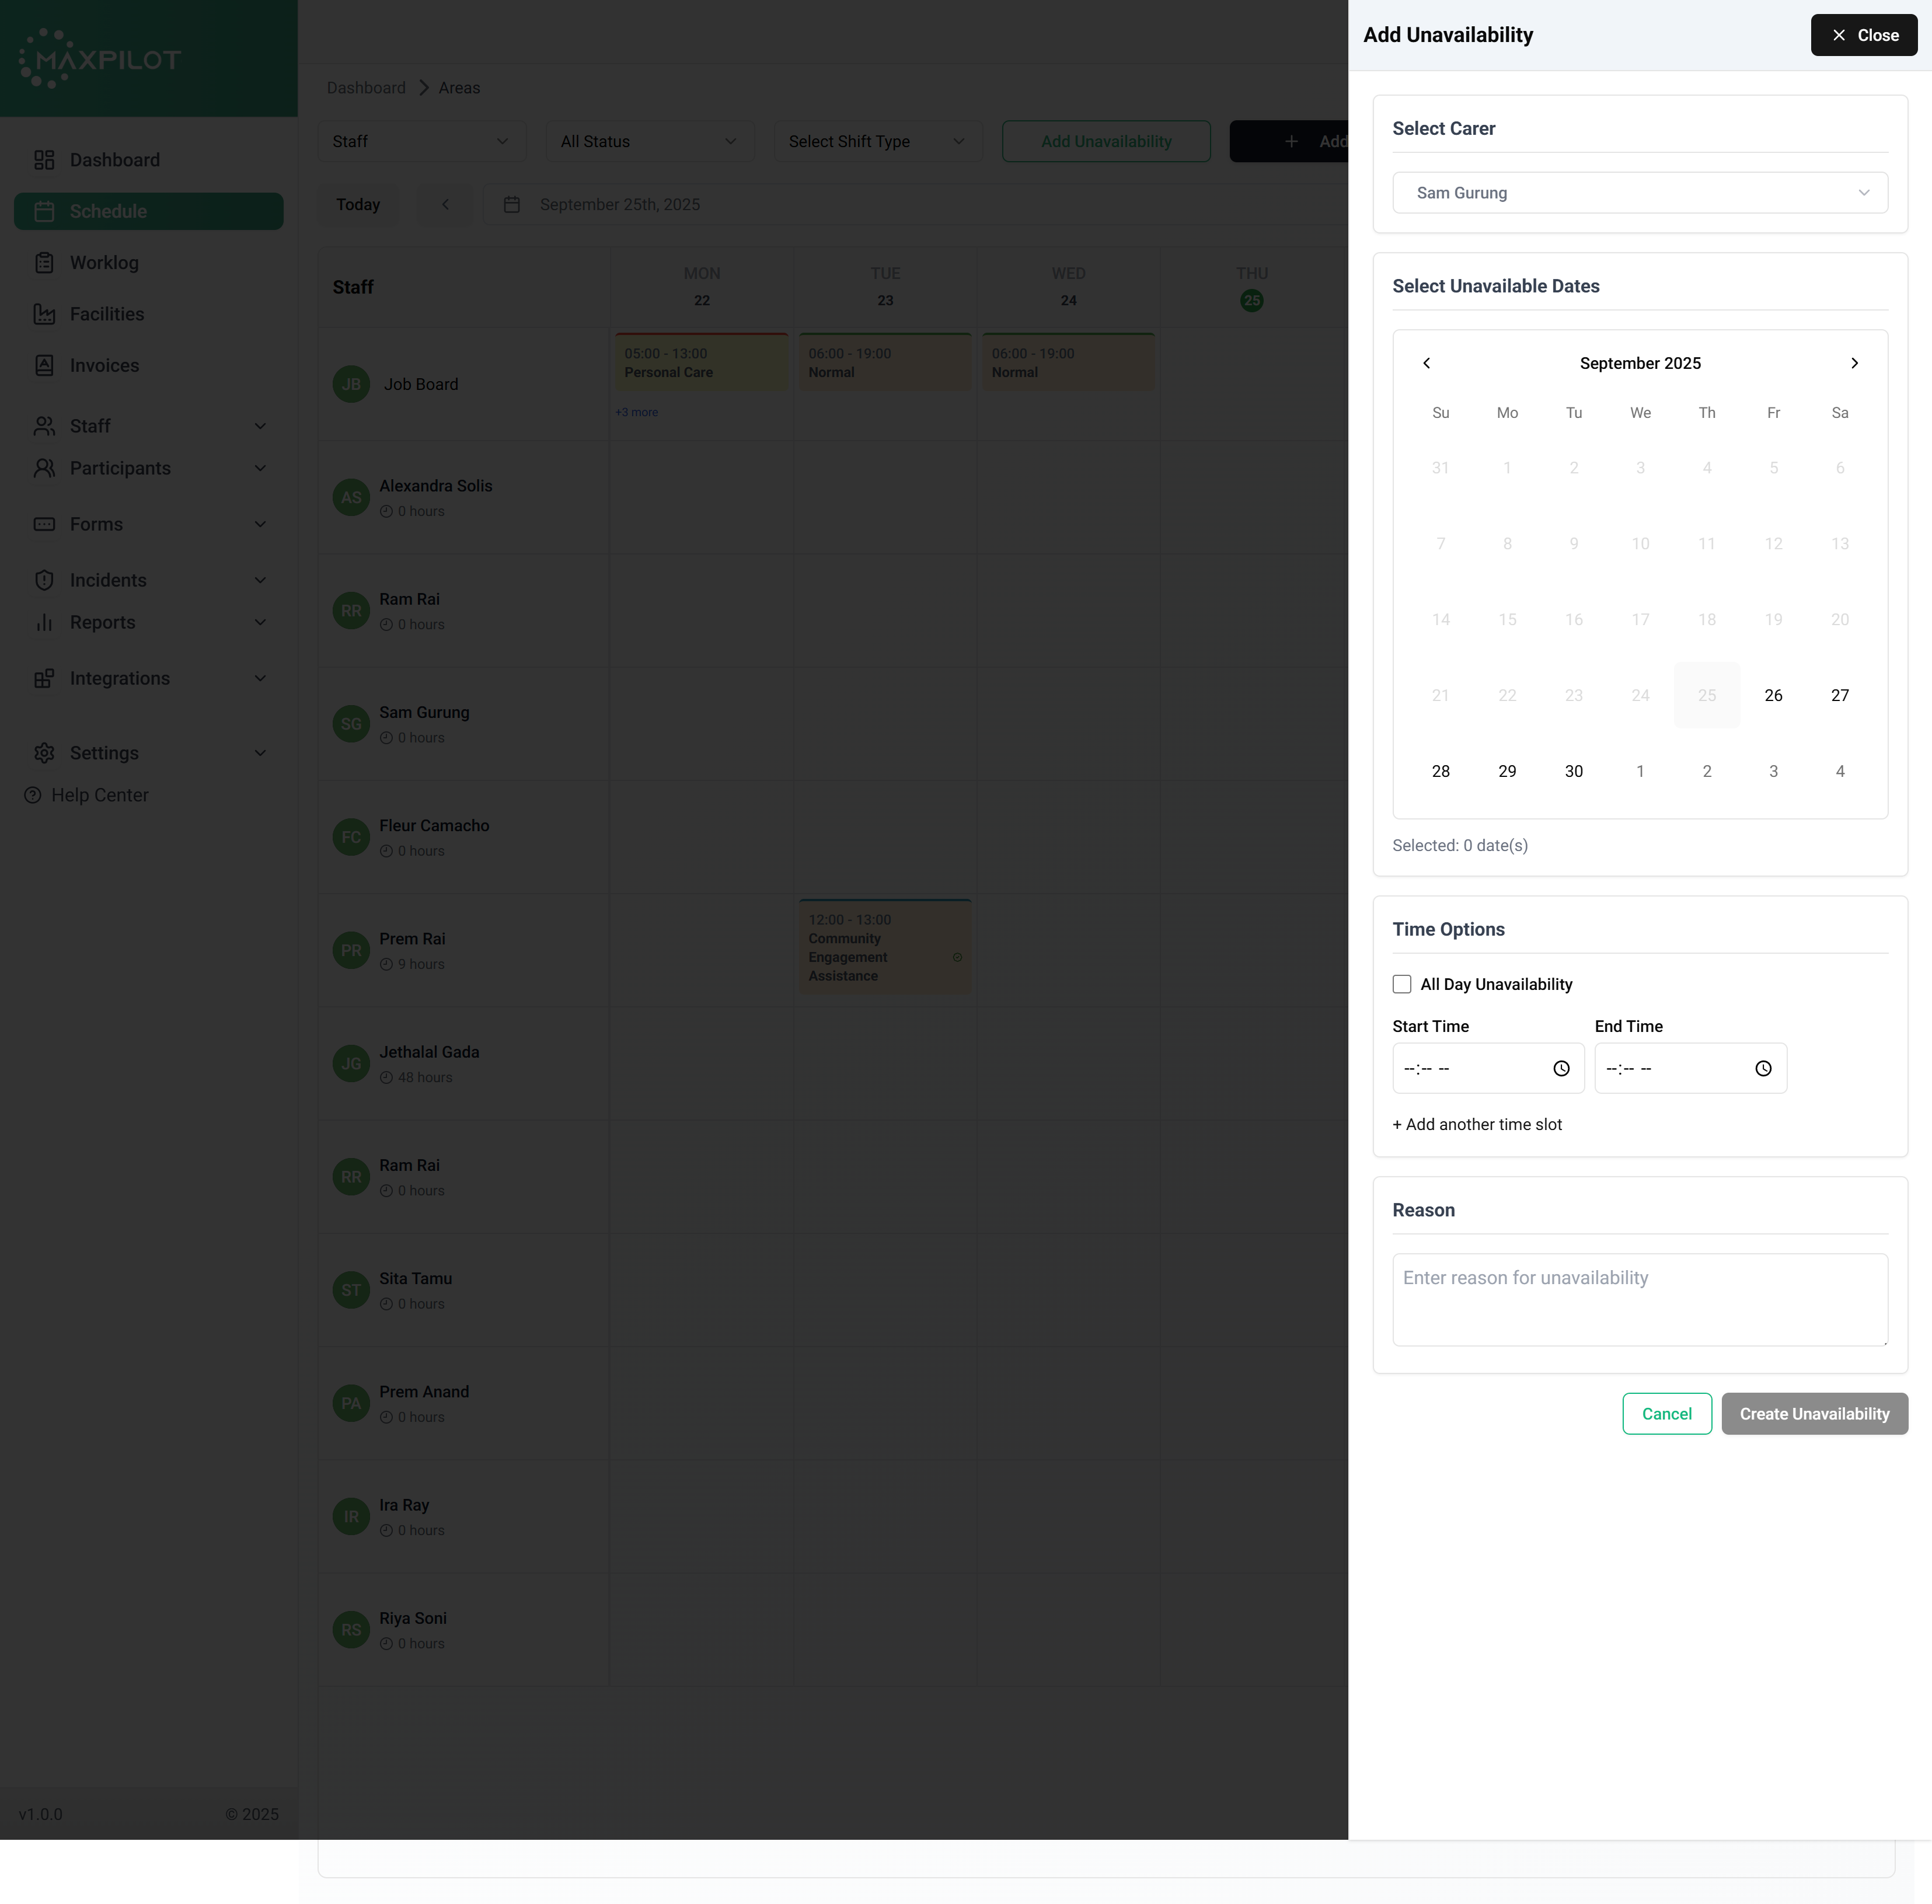Go to previous month in calendar

pos(1427,363)
